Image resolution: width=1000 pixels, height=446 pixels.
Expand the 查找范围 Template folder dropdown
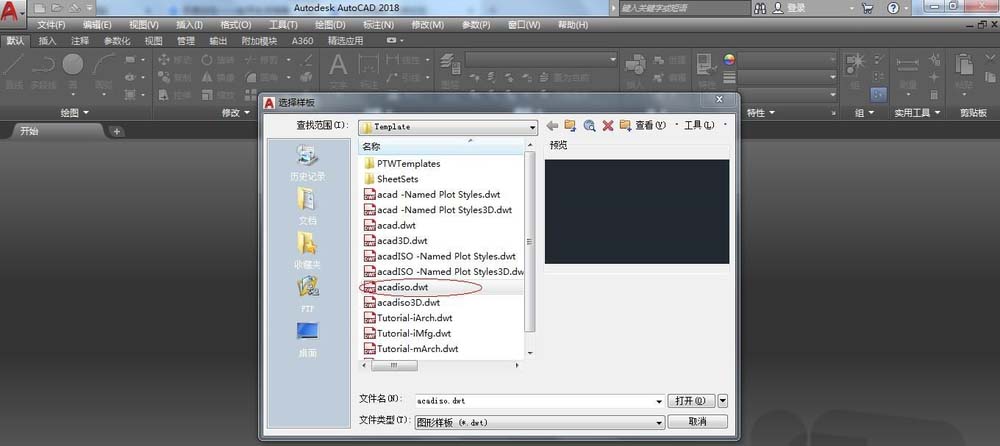pyautogui.click(x=533, y=127)
